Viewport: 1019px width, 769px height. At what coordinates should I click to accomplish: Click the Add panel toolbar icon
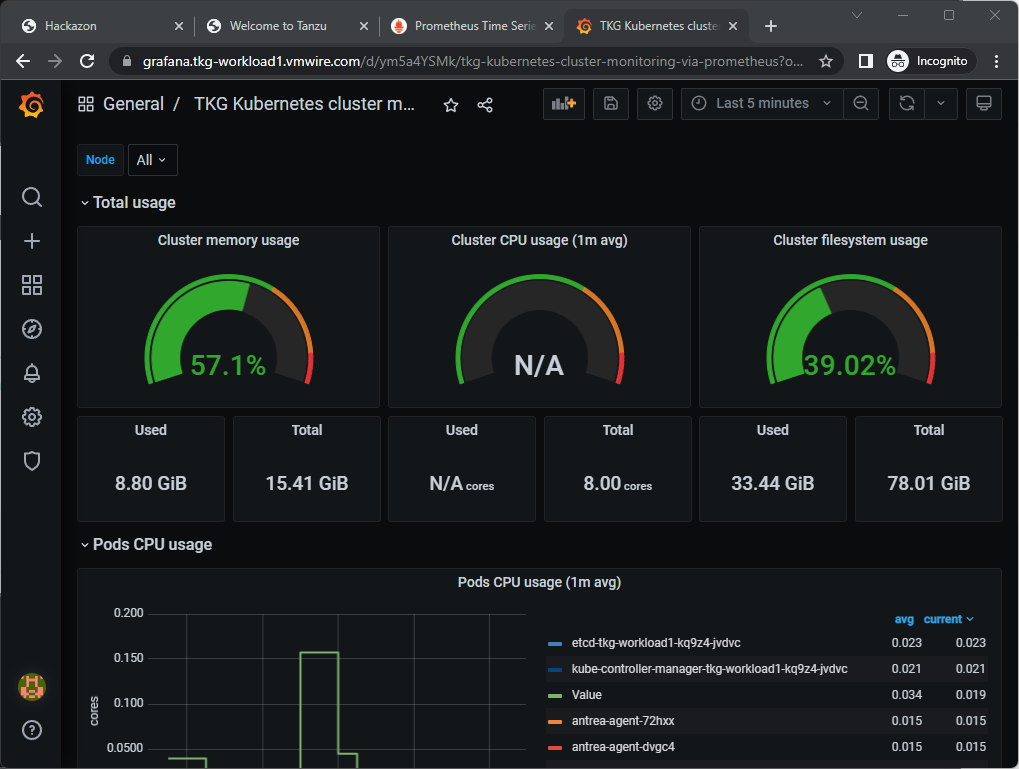(x=564, y=103)
